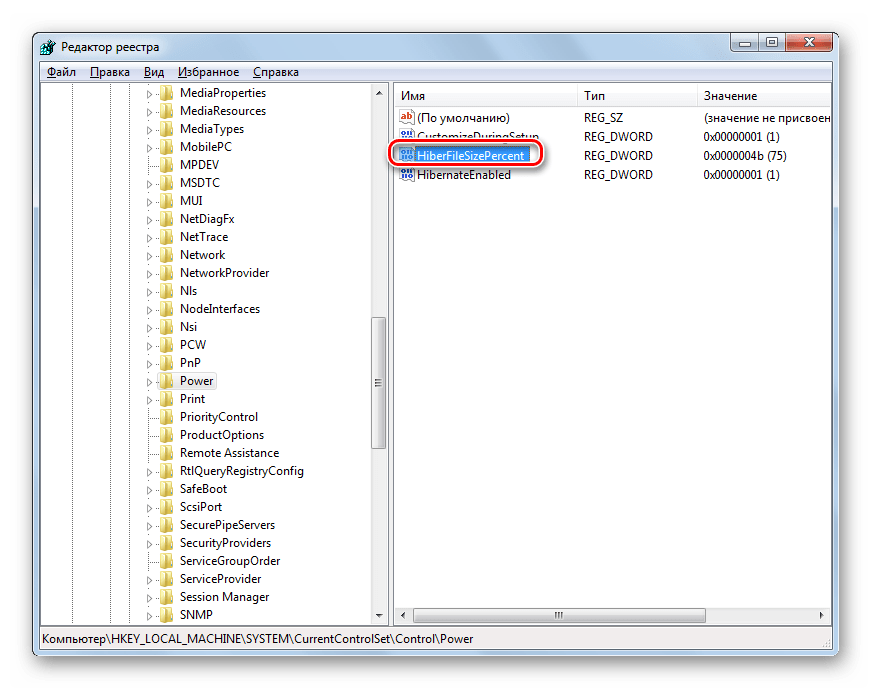This screenshot has width=872, height=689.
Task: Select the HibernateEnabled value name
Action: 464,175
